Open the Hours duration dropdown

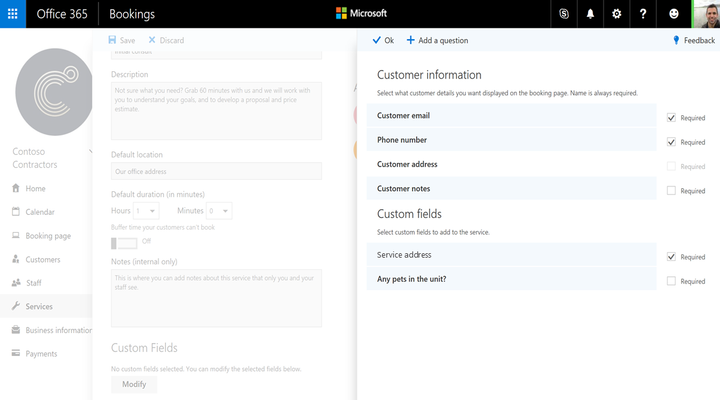pyautogui.click(x=146, y=211)
